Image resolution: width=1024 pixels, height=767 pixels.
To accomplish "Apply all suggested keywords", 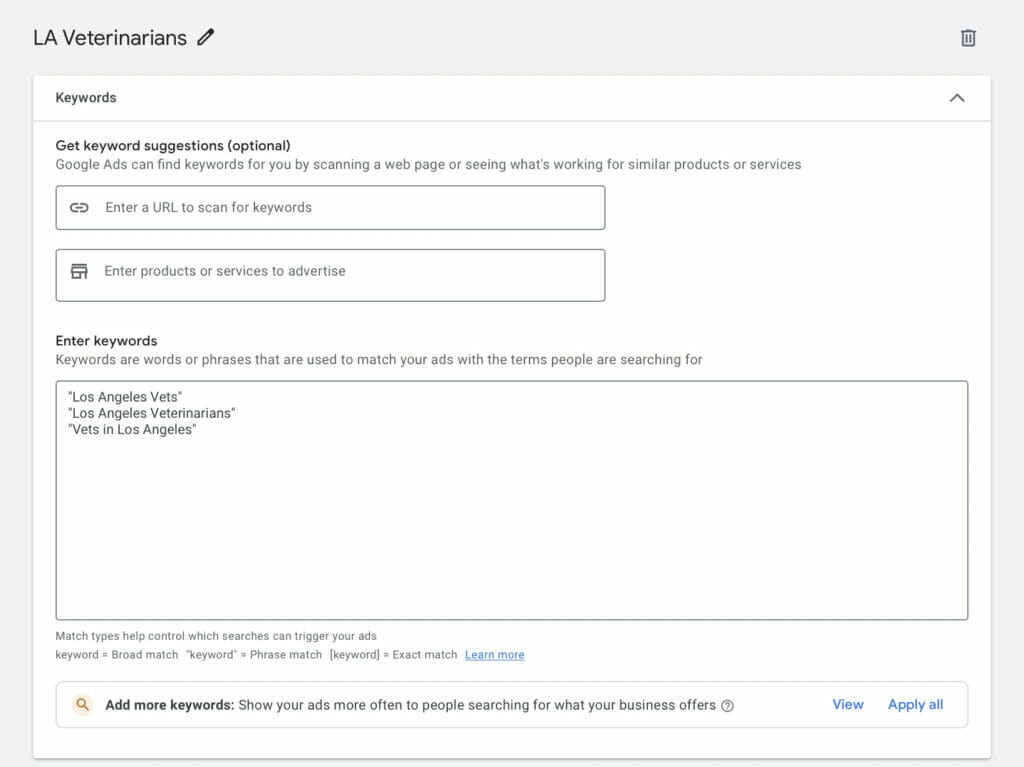I will point(915,704).
